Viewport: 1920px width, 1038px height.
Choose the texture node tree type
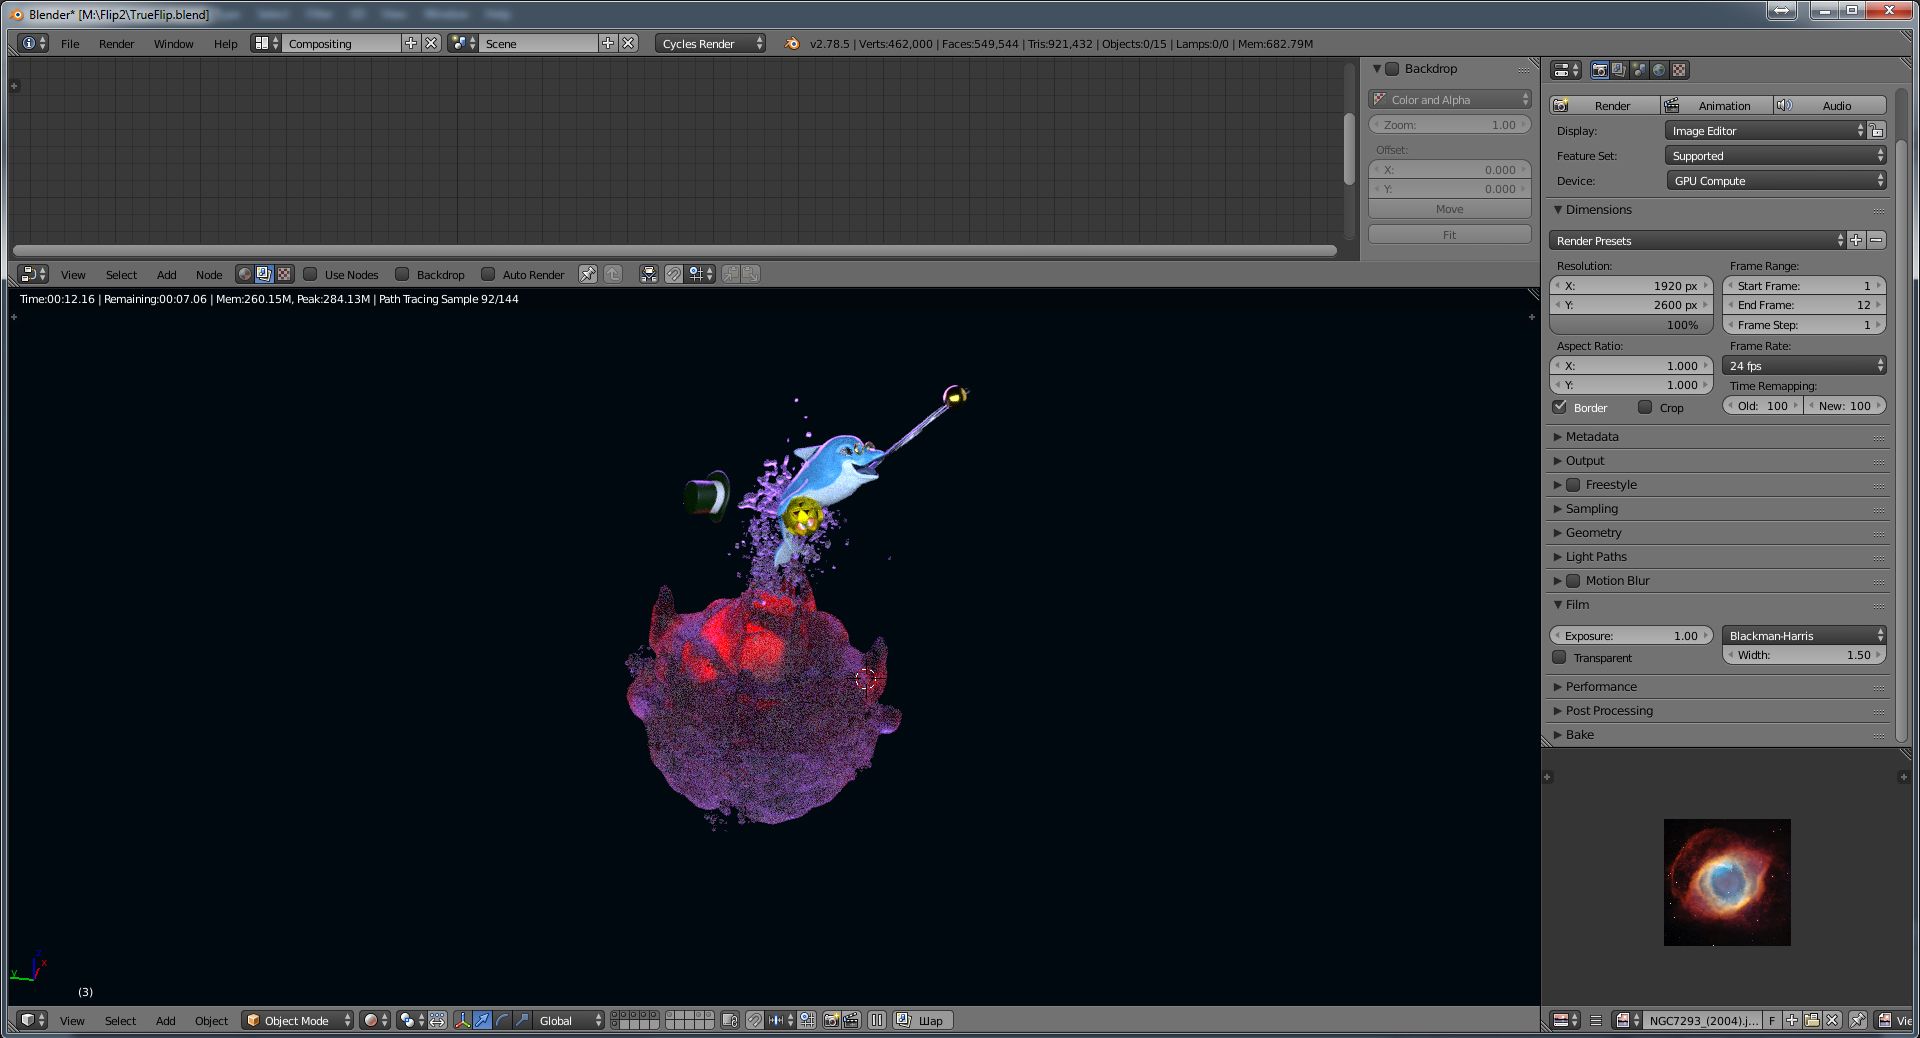tap(284, 274)
